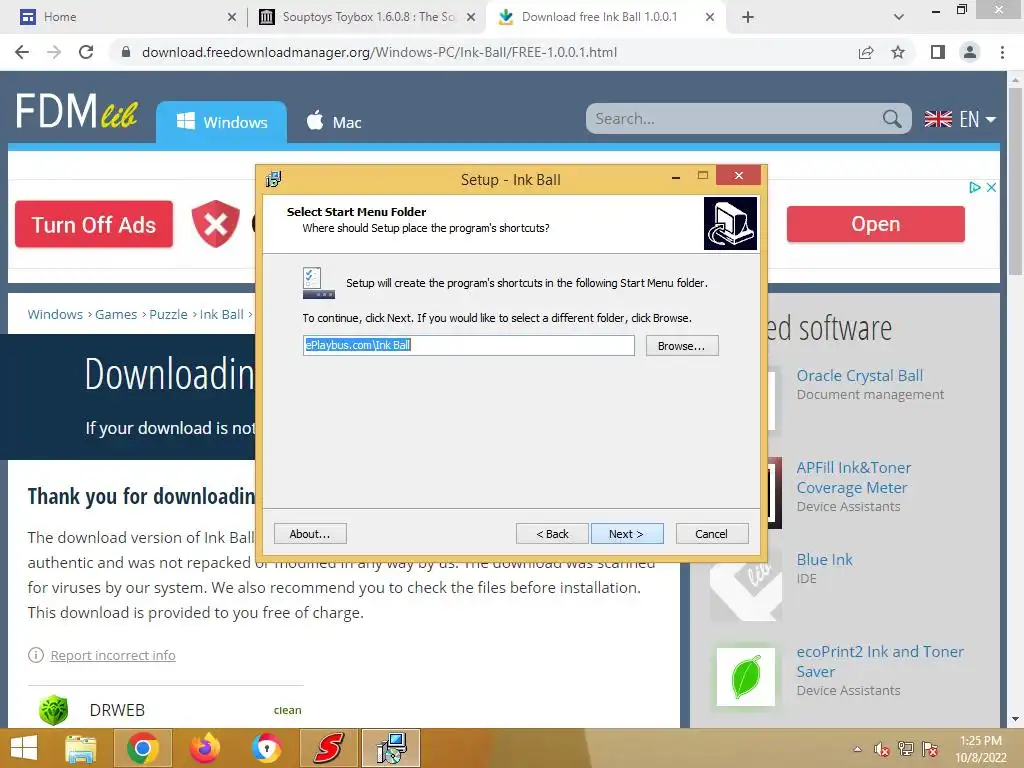Viewport: 1024px width, 768px height.
Task: Go back to previous page
Action: [x=22, y=52]
